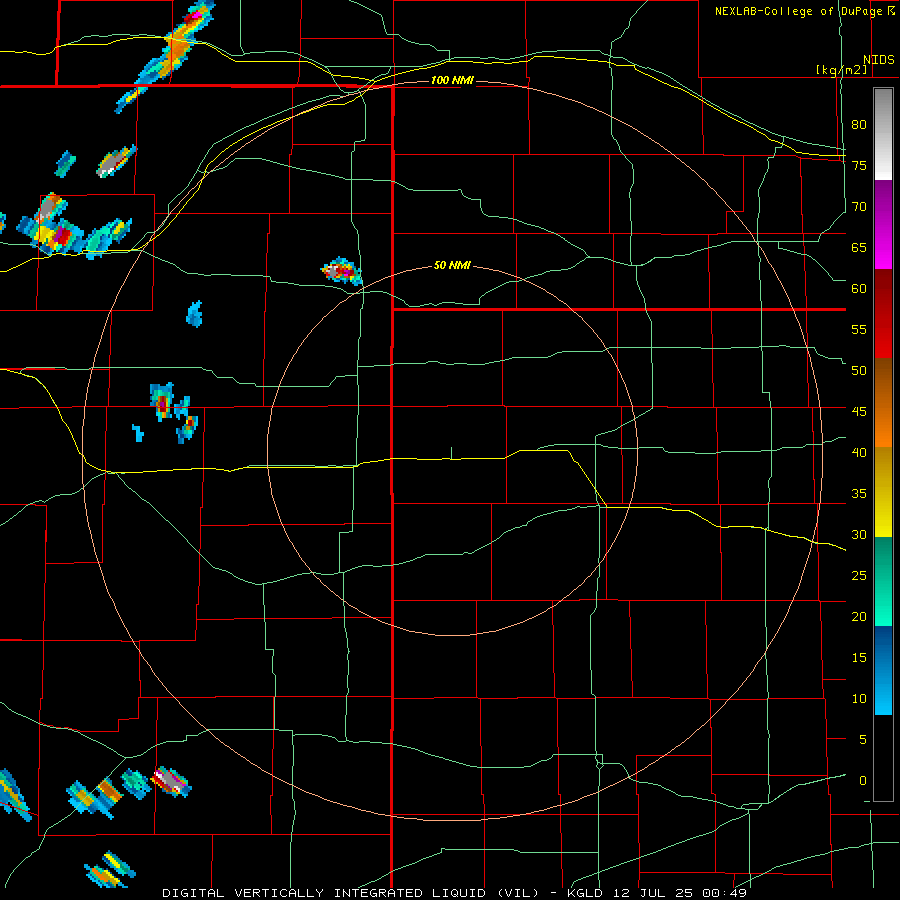Pick the blue segment of the color bar
This screenshot has width=900, height=900.
[x=883, y=670]
